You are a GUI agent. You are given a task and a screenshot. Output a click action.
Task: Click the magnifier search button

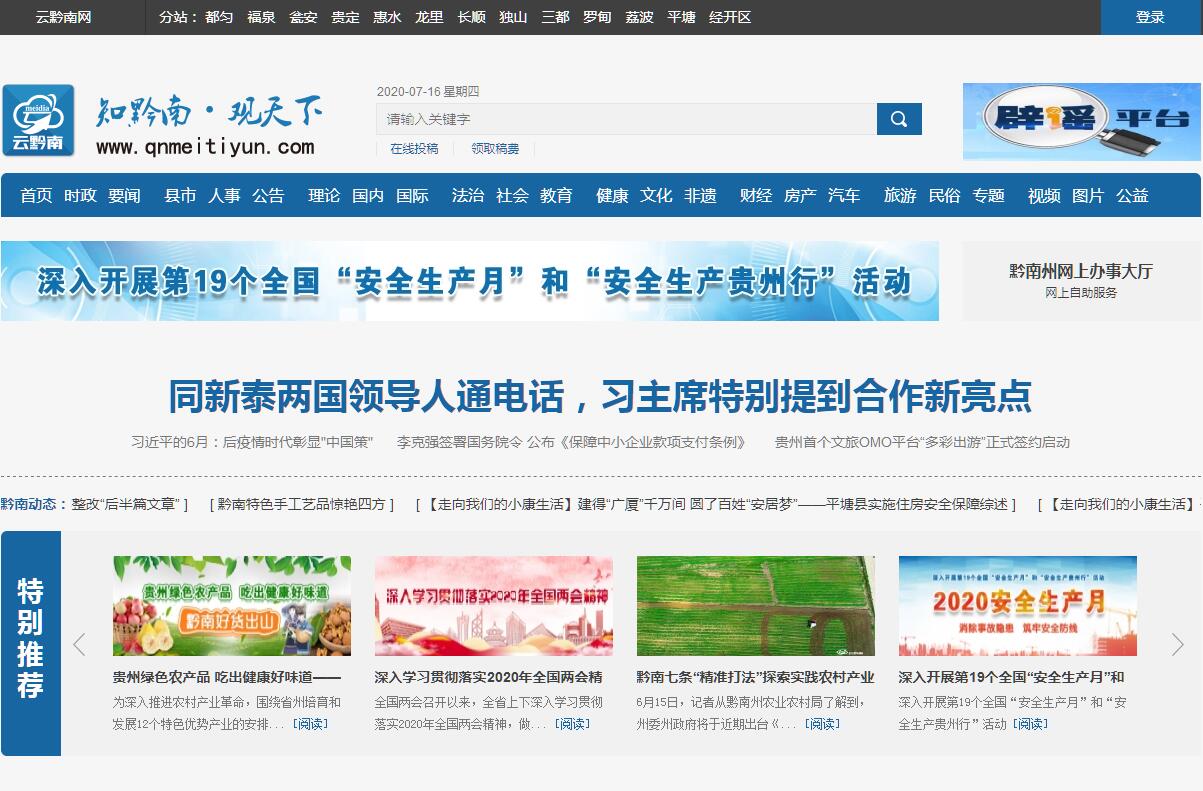(898, 119)
